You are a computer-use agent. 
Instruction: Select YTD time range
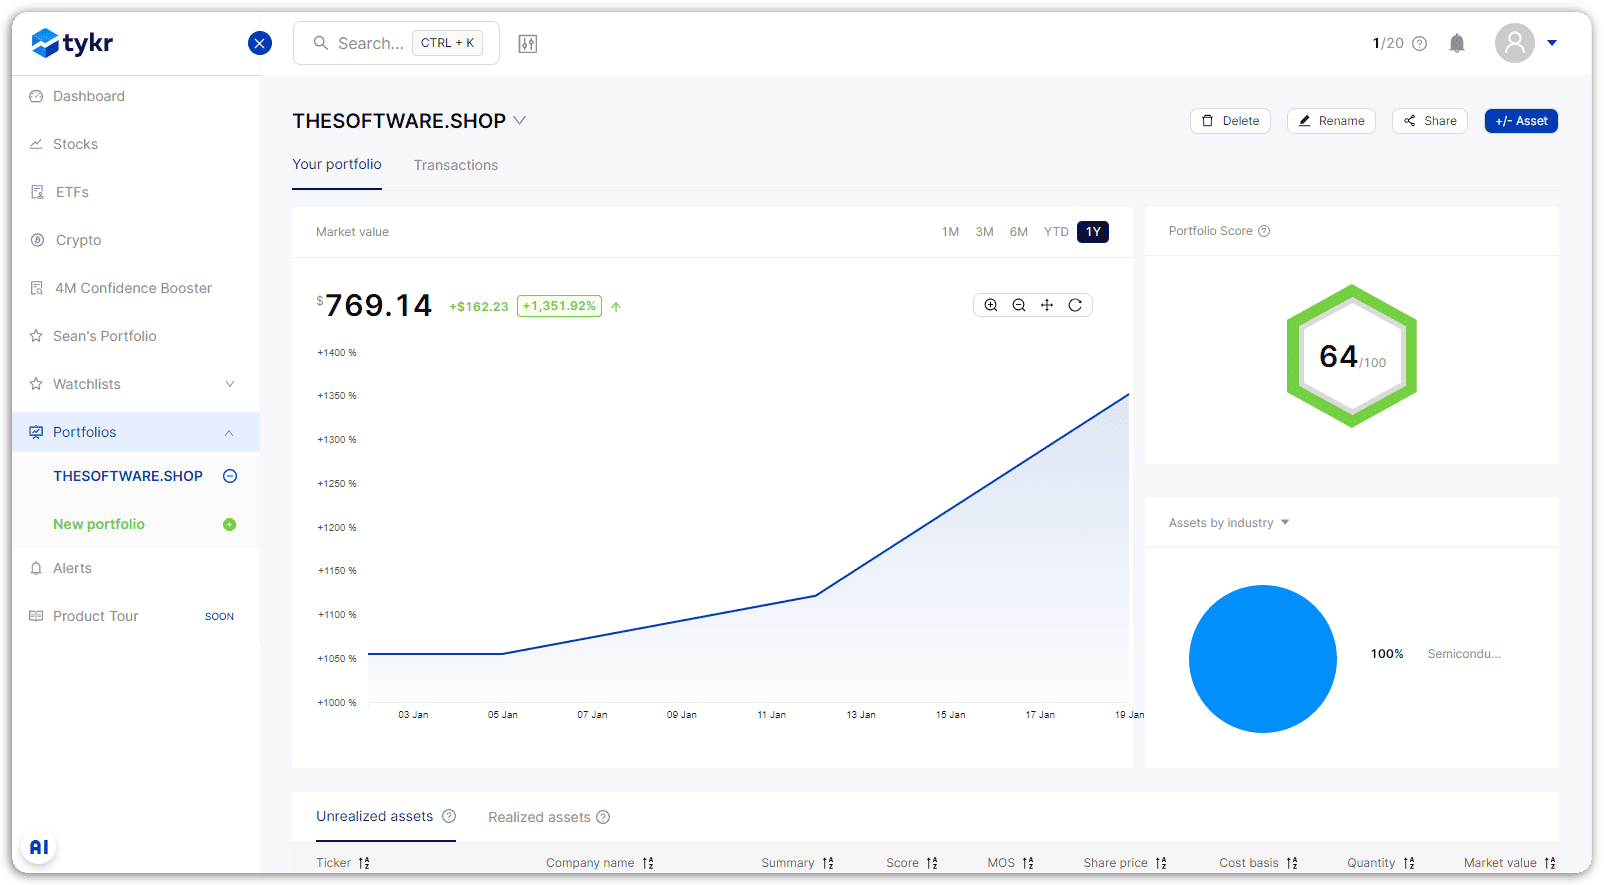[1056, 232]
